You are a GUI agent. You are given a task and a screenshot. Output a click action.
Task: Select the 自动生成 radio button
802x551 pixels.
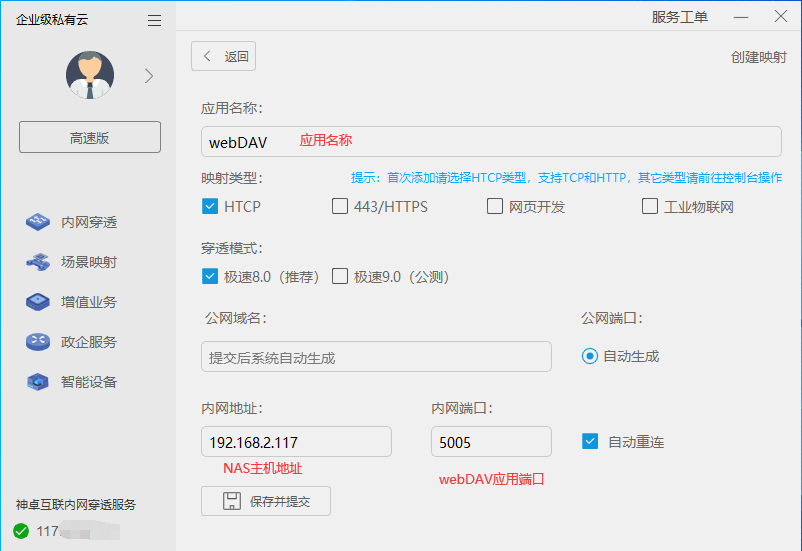tap(590, 356)
